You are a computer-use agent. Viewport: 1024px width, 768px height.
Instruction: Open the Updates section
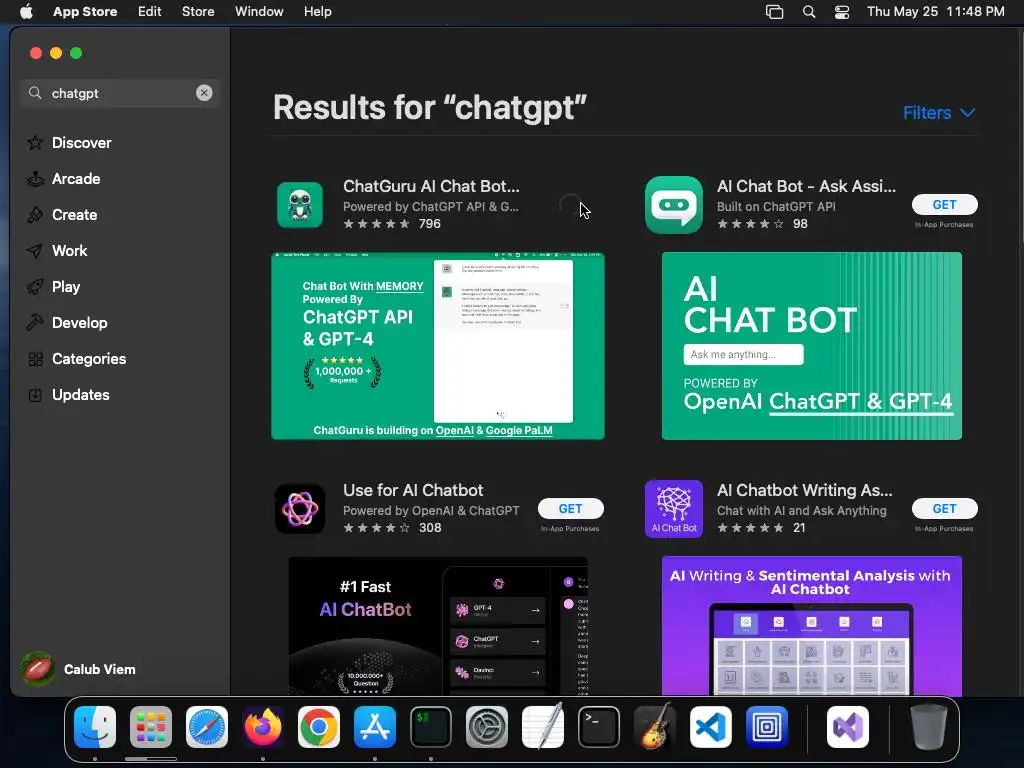68,394
